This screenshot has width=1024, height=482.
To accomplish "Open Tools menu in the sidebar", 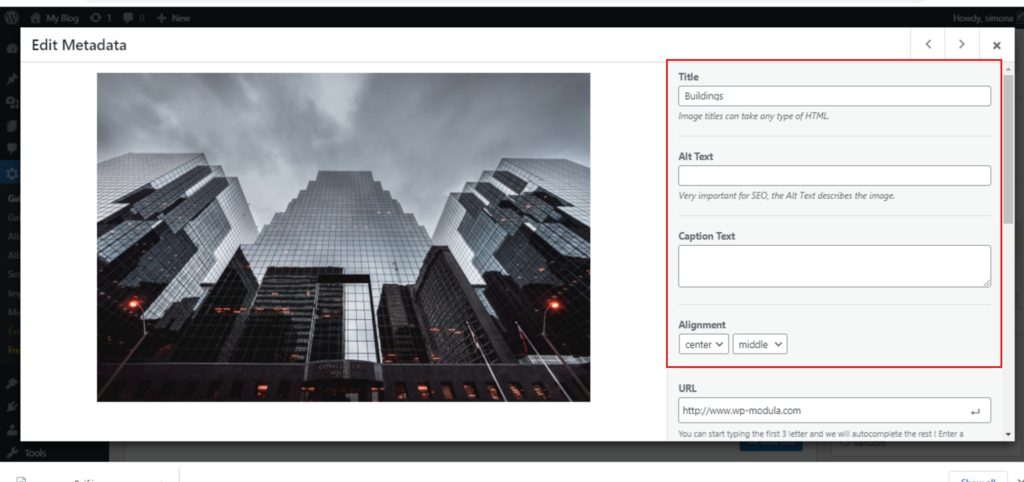I will coord(35,453).
